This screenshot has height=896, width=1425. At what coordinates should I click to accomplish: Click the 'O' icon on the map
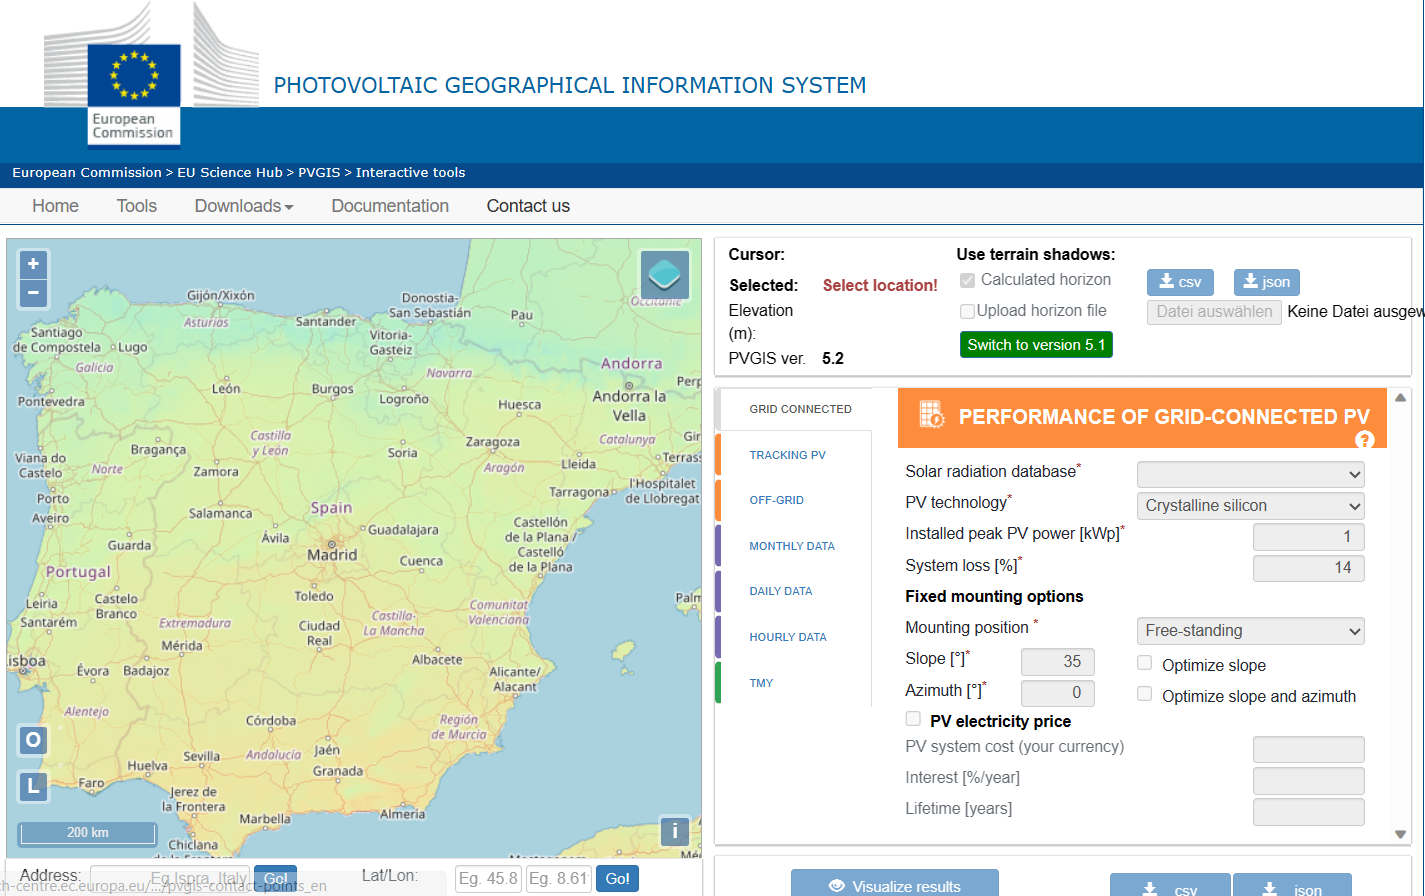click(32, 740)
